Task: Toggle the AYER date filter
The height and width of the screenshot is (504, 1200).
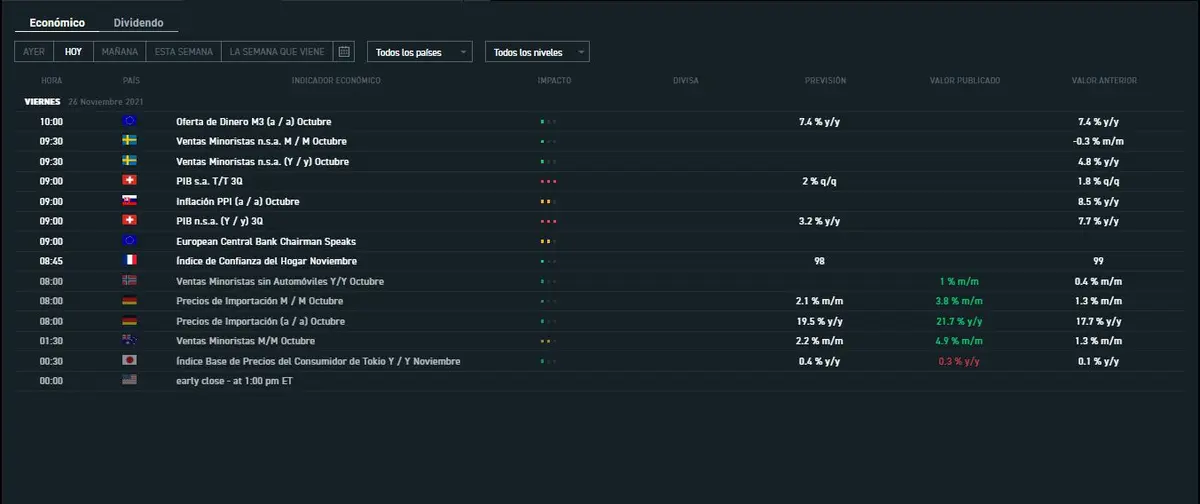Action: 34,51
